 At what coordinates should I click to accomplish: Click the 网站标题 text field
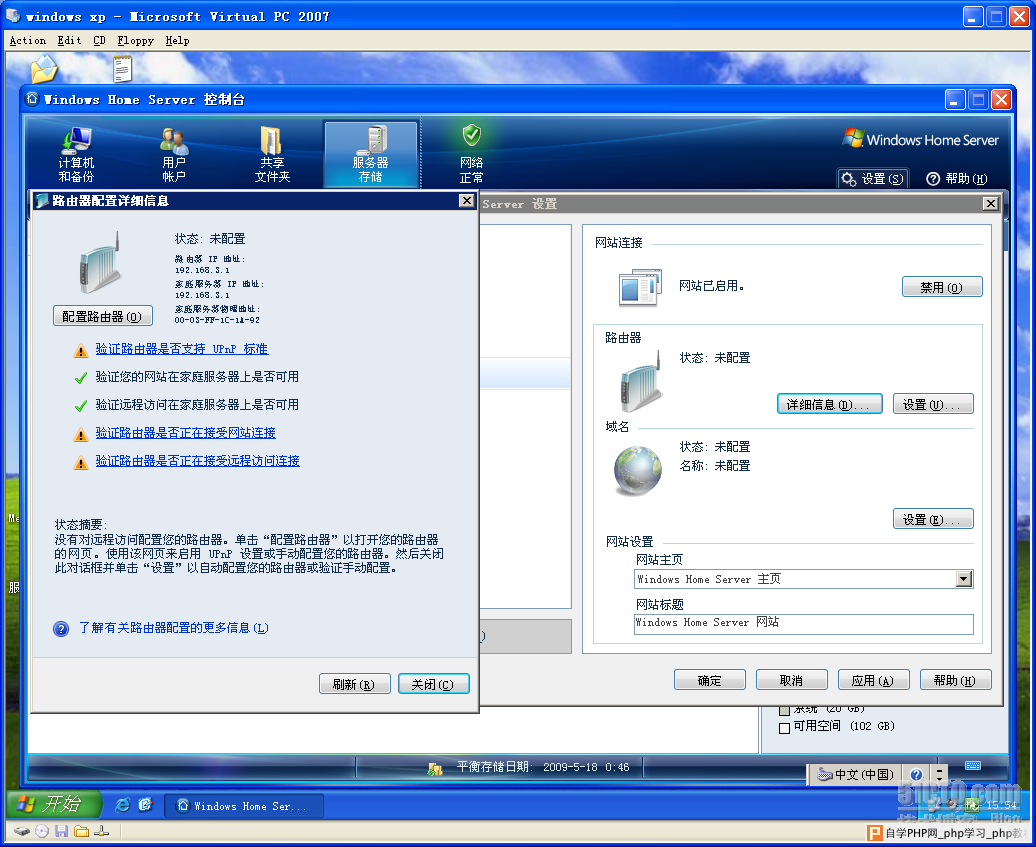coord(803,624)
